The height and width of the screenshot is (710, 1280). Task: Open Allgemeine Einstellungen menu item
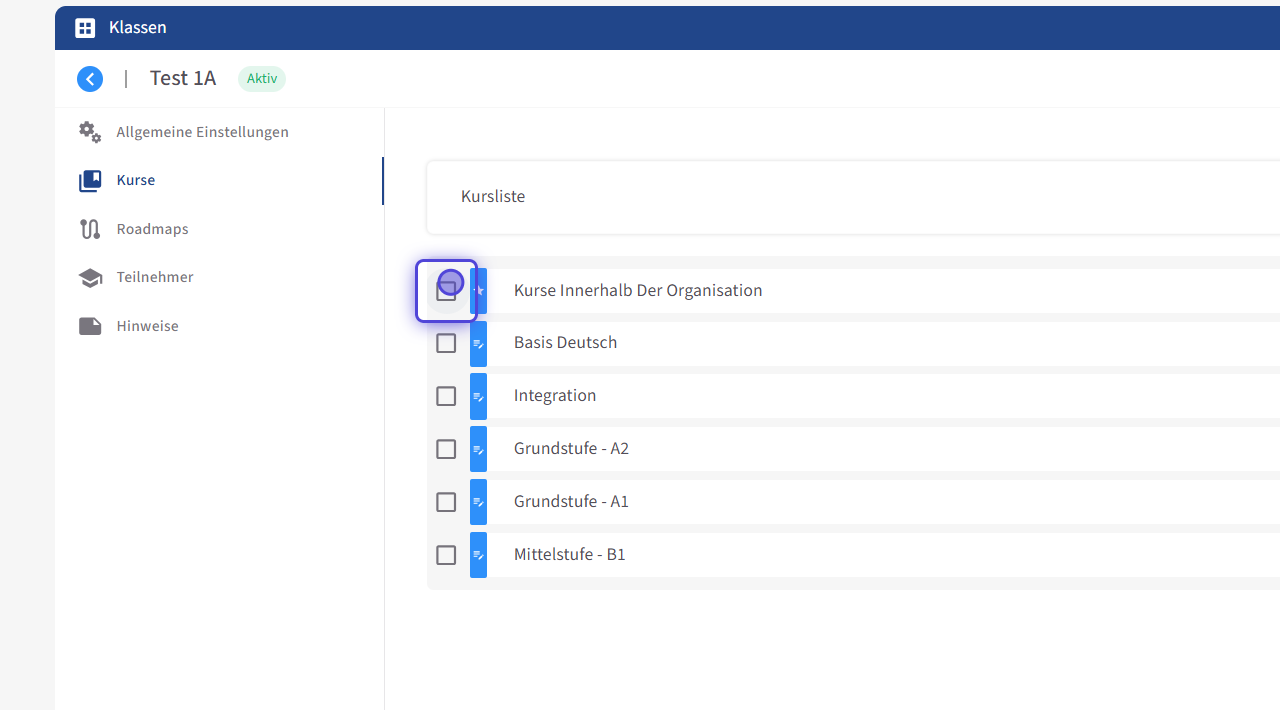pyautogui.click(x=202, y=132)
